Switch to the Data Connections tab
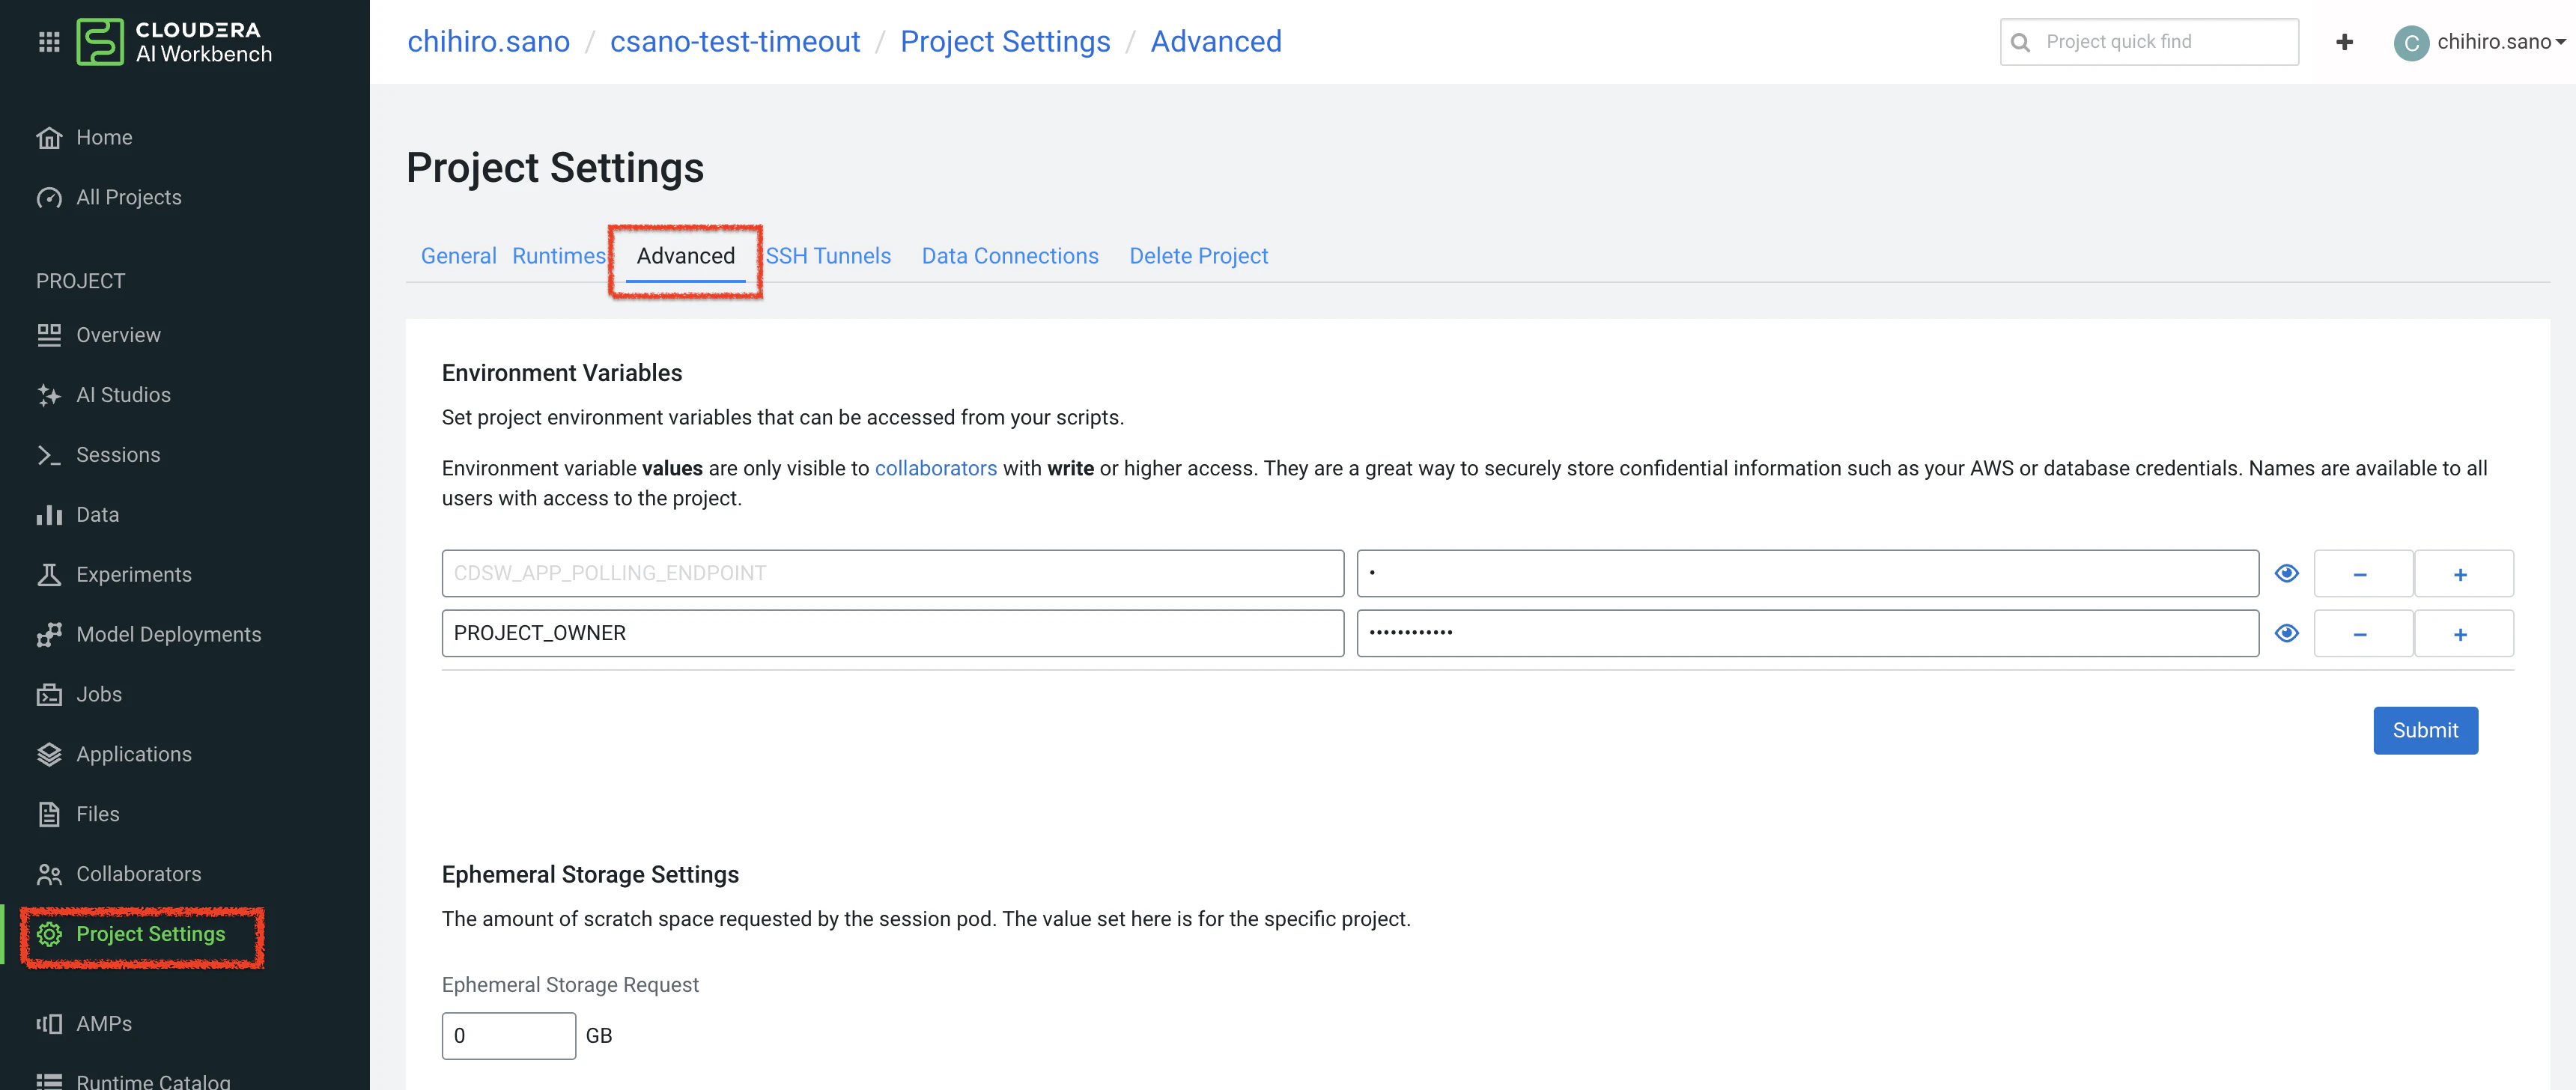2576x1090 pixels. tap(1009, 256)
